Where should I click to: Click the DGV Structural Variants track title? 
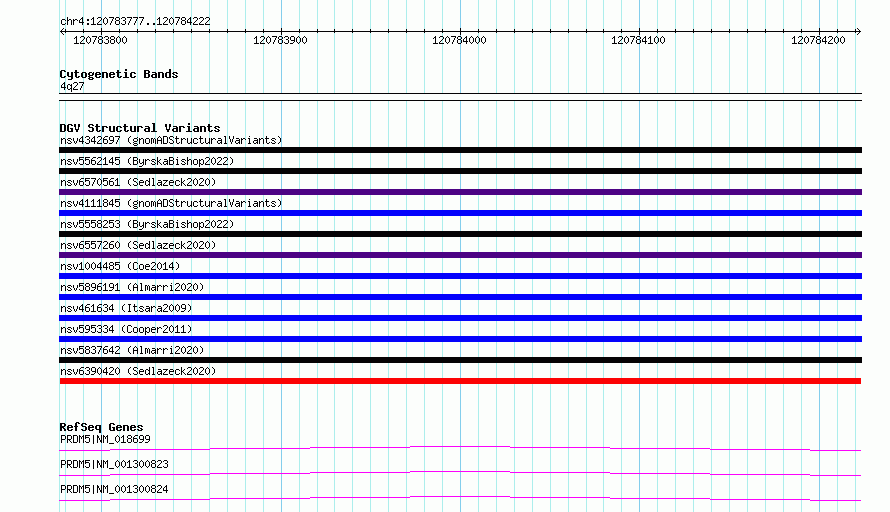(140, 128)
